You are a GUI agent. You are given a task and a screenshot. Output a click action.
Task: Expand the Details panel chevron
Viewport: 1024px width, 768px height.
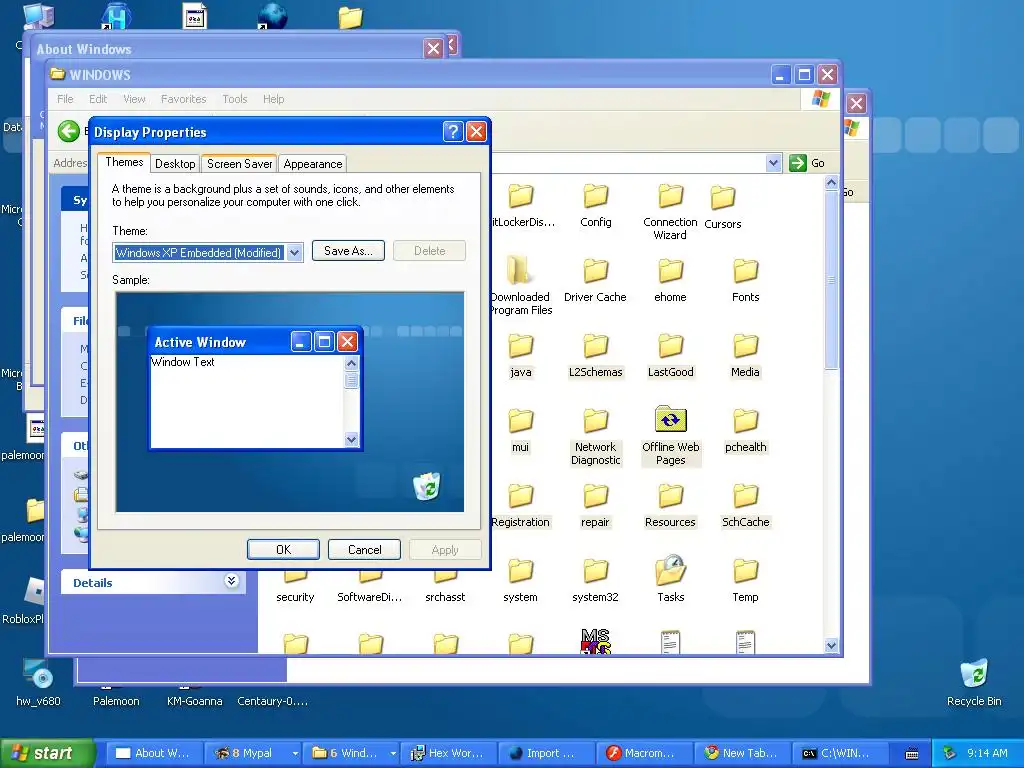[231, 581]
